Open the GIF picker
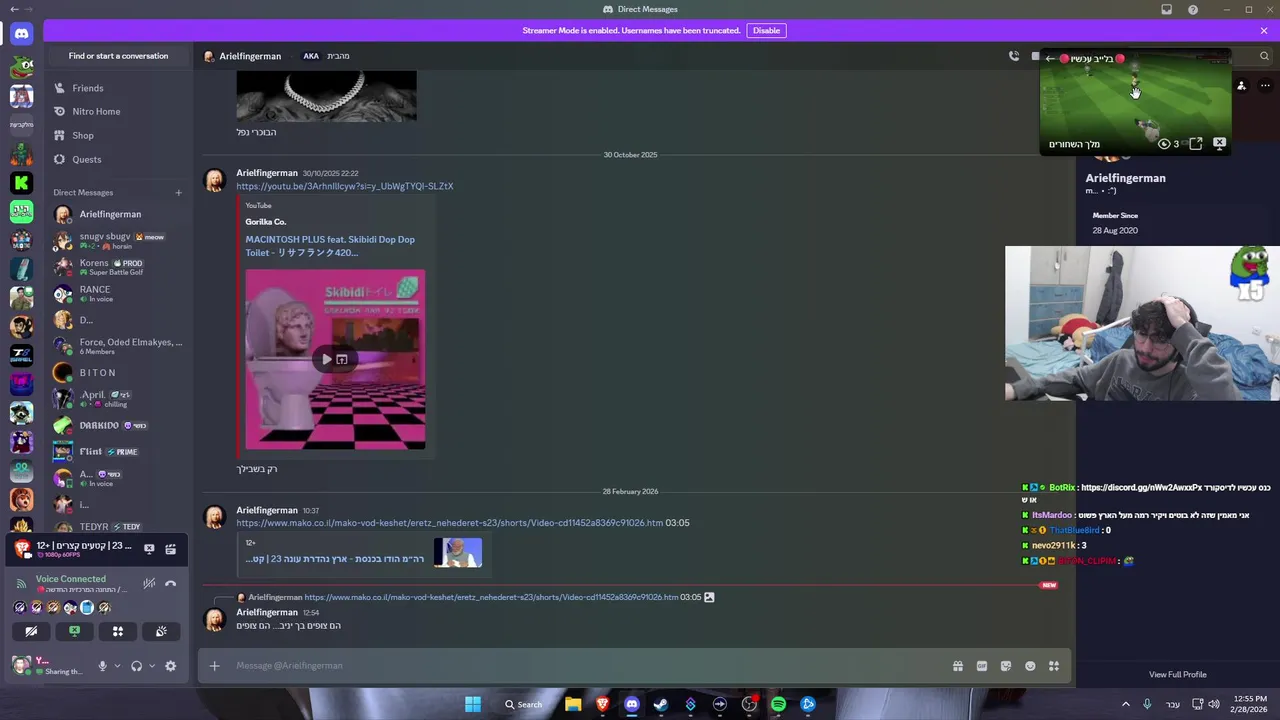Viewport: 1280px width, 720px height. [982, 666]
